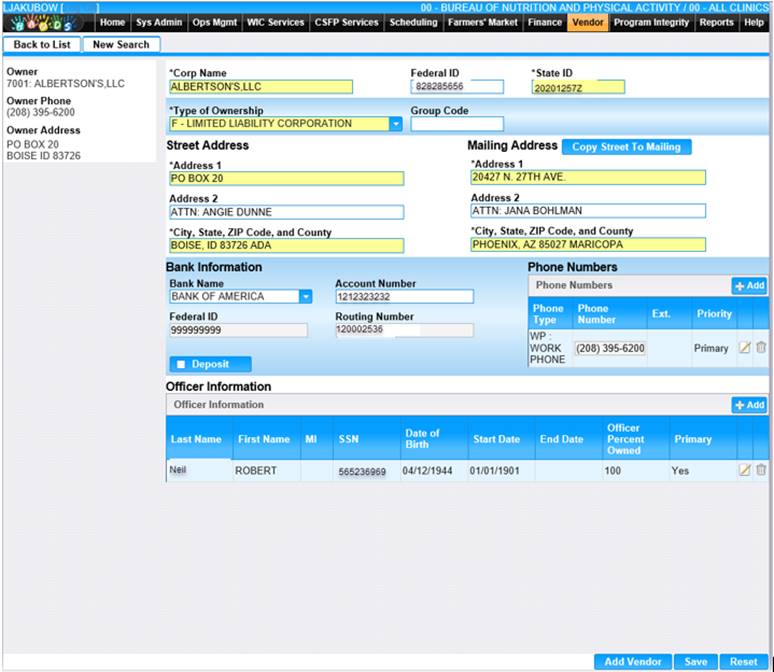Click mailing Address 2 field ATTN: JANA BOHLMAN
Screen dimensions: 774x672
(x=588, y=211)
